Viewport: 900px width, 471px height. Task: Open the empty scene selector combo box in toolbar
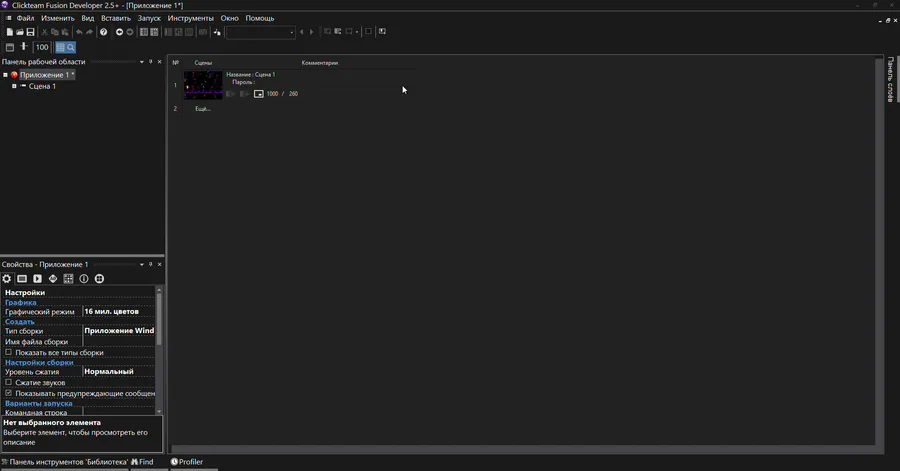261,32
